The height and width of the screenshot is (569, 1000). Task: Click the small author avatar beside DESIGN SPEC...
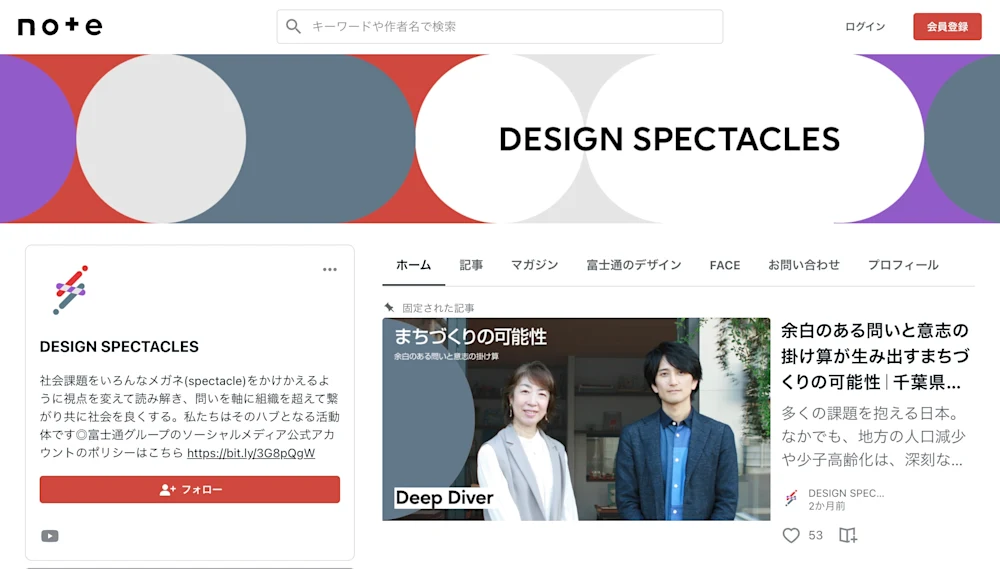[x=791, y=498]
